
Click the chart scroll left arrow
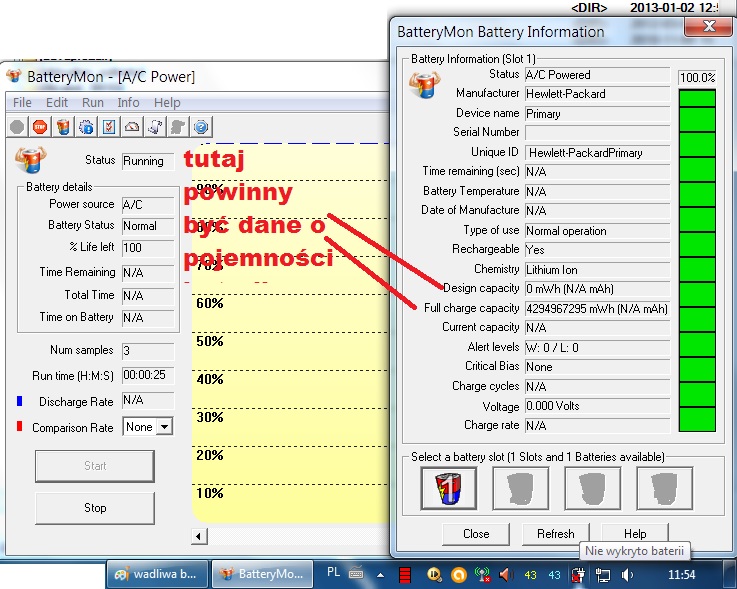point(199,536)
